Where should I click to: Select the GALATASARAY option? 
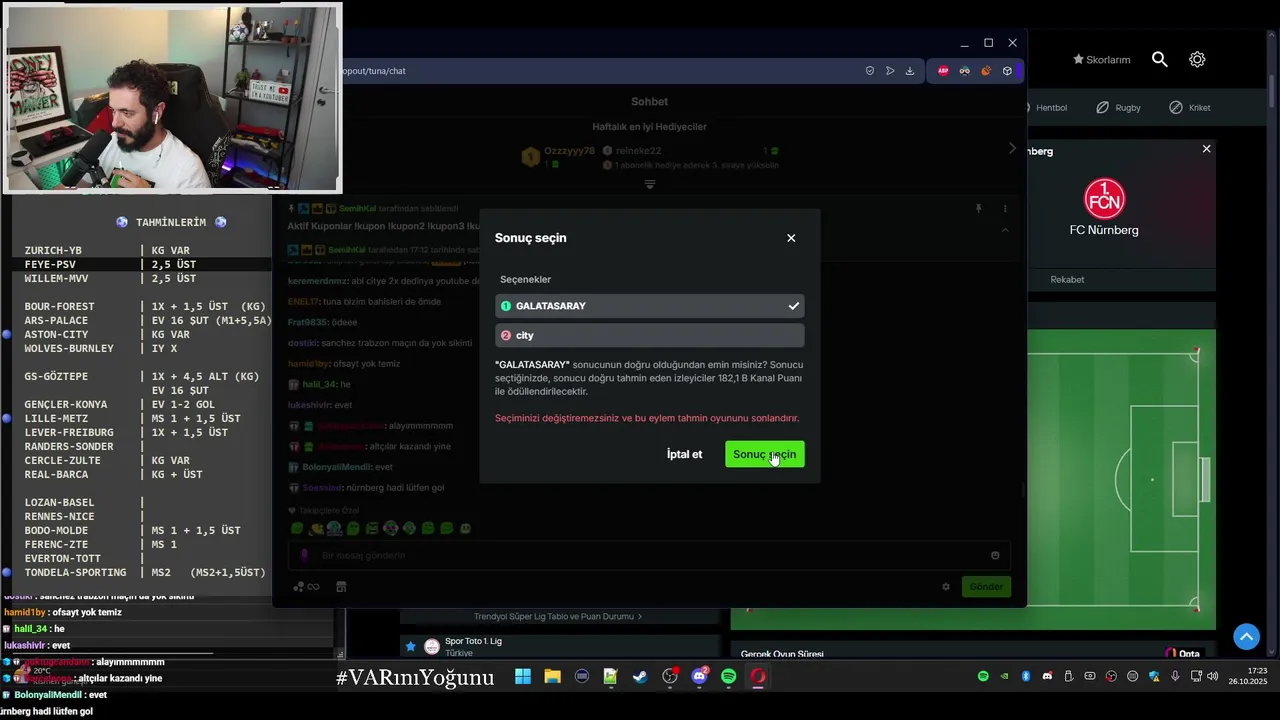coord(650,306)
